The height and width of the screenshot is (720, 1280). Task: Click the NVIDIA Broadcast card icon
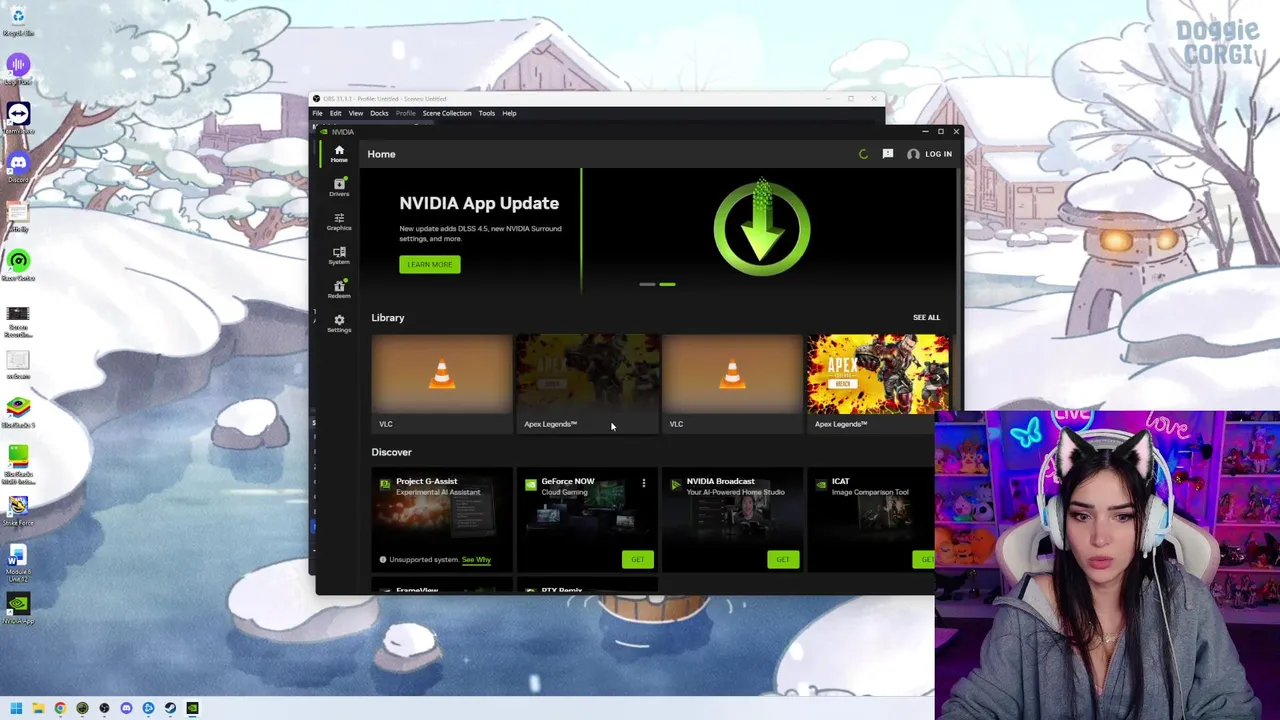coord(676,485)
